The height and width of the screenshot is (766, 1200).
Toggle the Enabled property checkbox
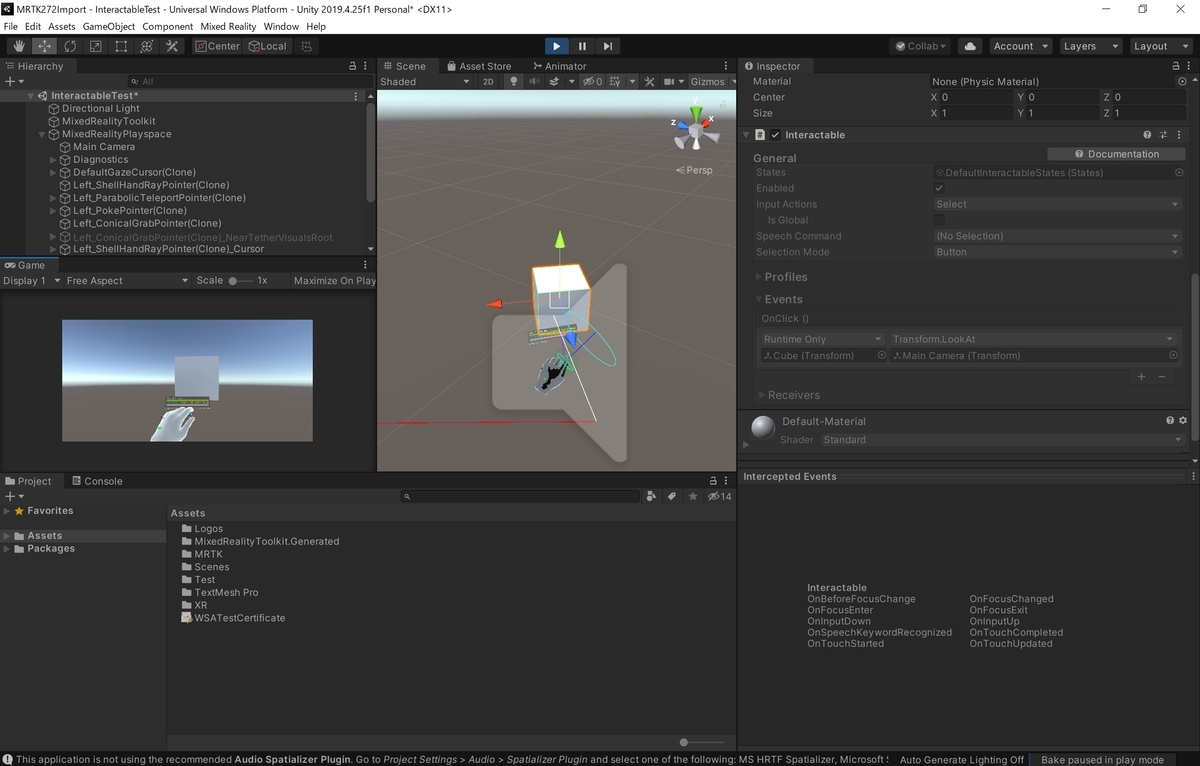[x=939, y=188]
